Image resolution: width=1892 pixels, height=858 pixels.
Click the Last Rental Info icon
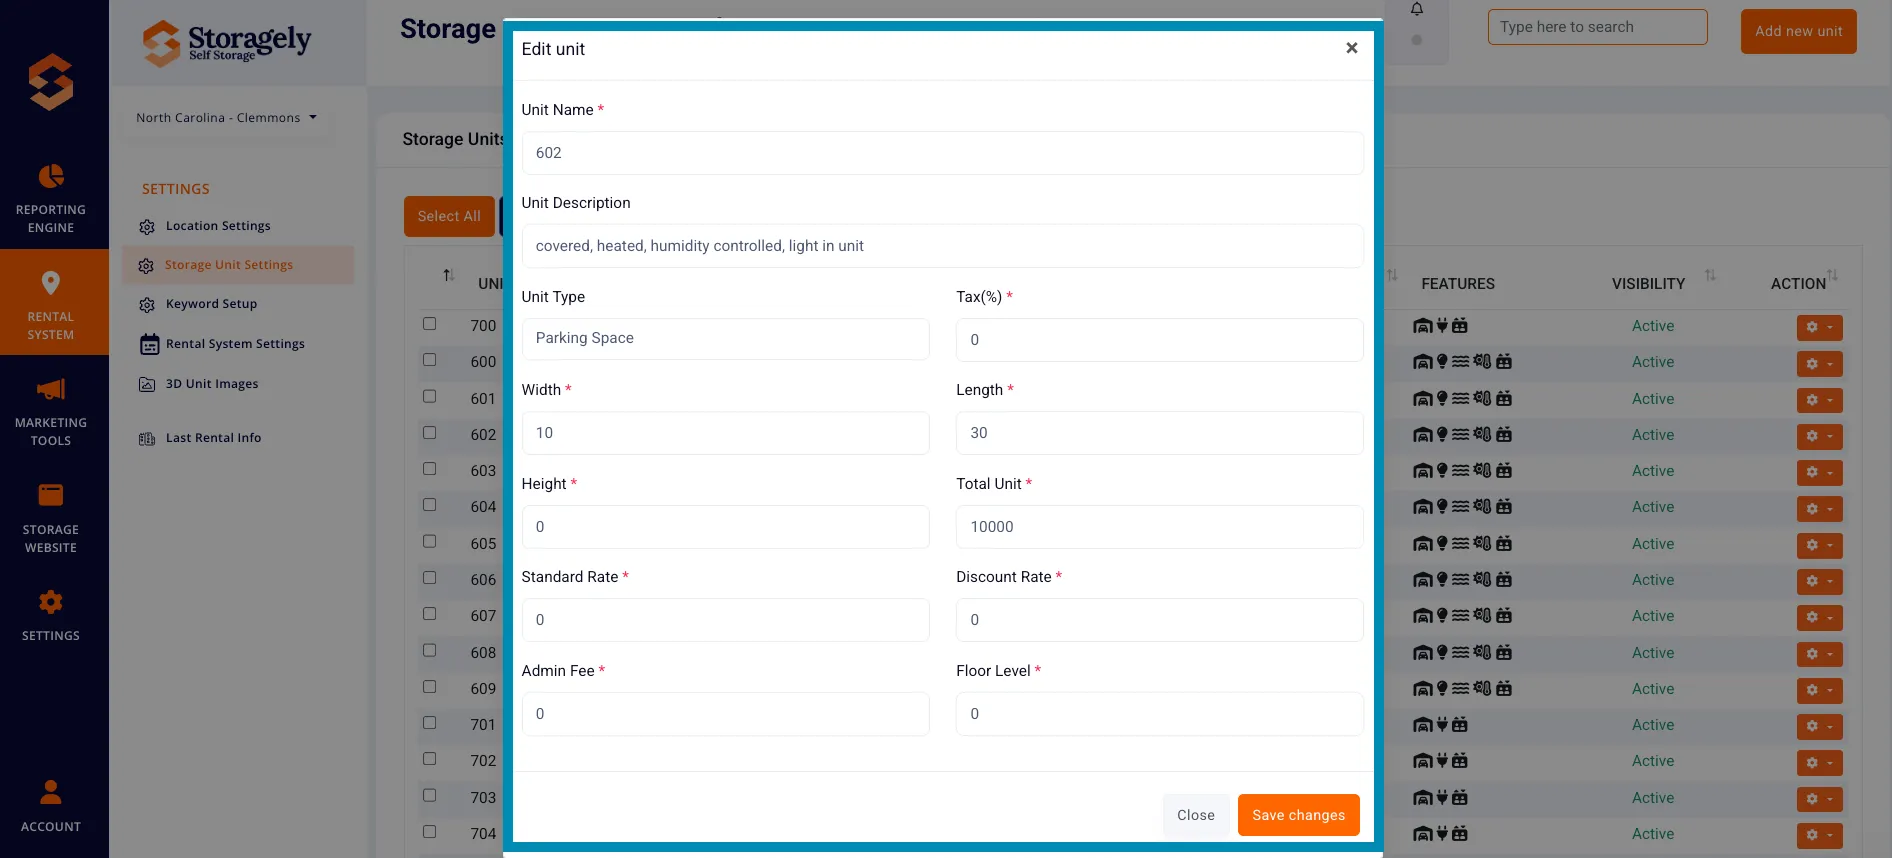[147, 438]
